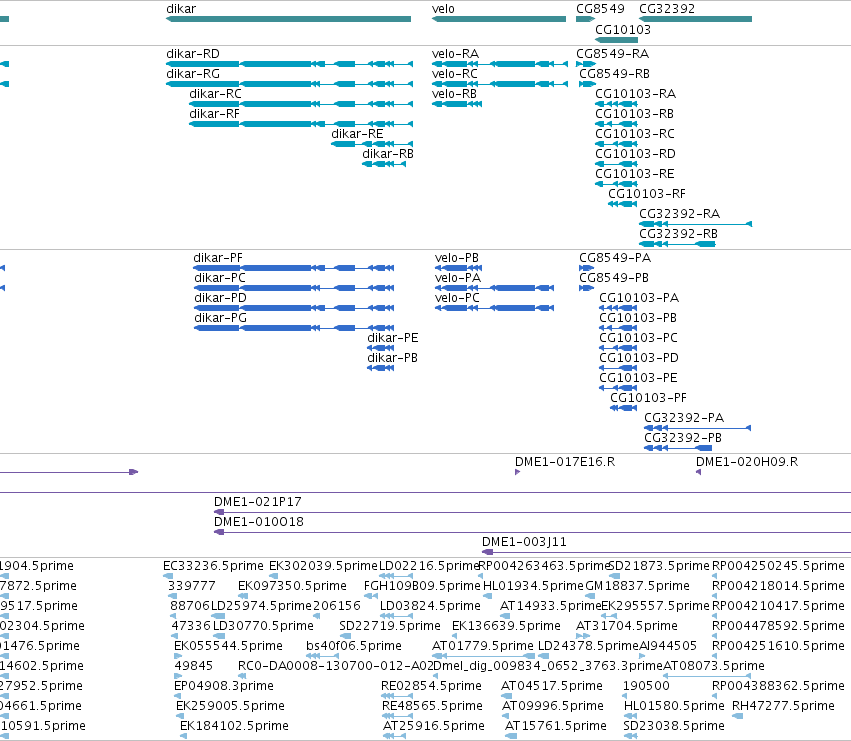The image size is (851, 741).
Task: Select protein label dikar-PD
Action: coord(220,298)
